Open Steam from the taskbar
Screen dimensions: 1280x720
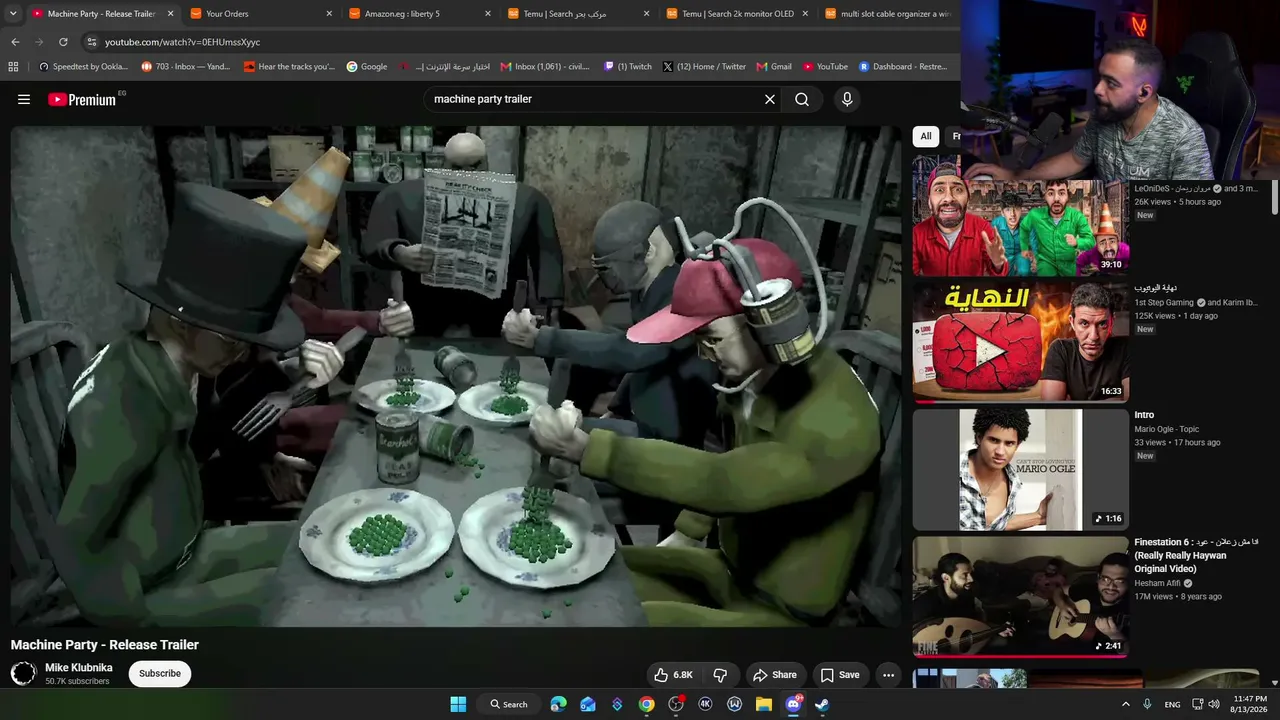822,704
